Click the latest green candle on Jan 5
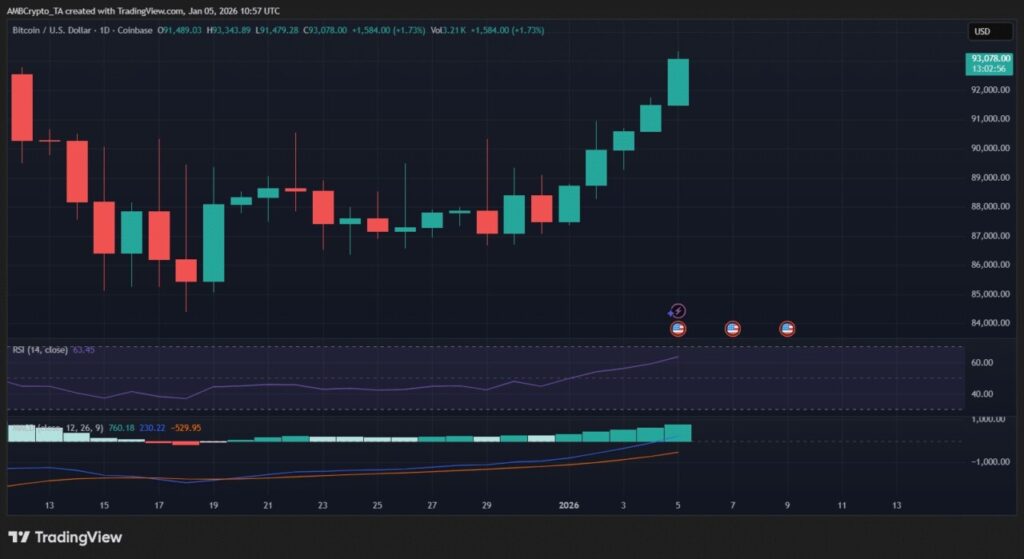The image size is (1024, 559). [x=678, y=82]
